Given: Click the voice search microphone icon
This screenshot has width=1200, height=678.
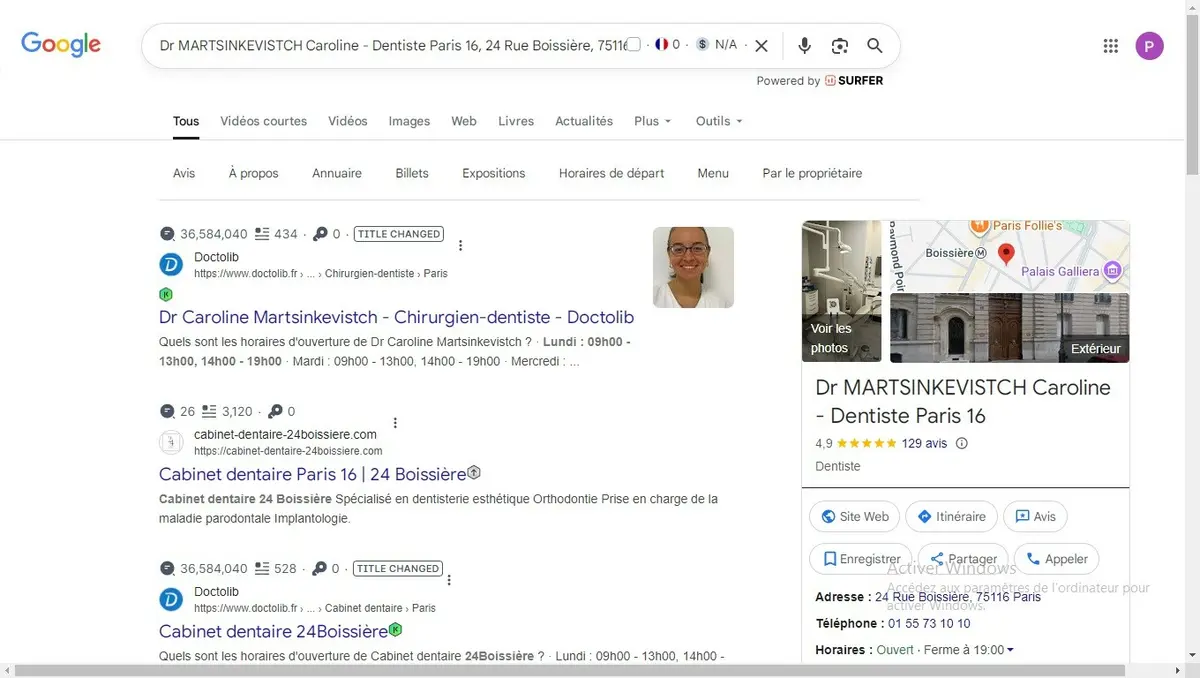Looking at the screenshot, I should pyautogui.click(x=804, y=46).
